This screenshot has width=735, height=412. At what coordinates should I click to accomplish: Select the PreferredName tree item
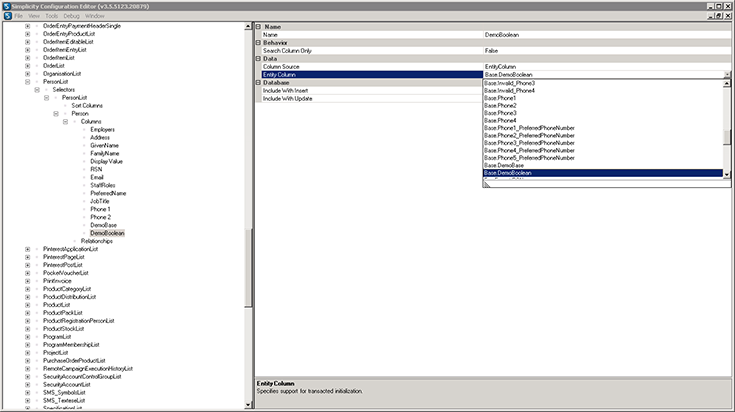click(108, 193)
